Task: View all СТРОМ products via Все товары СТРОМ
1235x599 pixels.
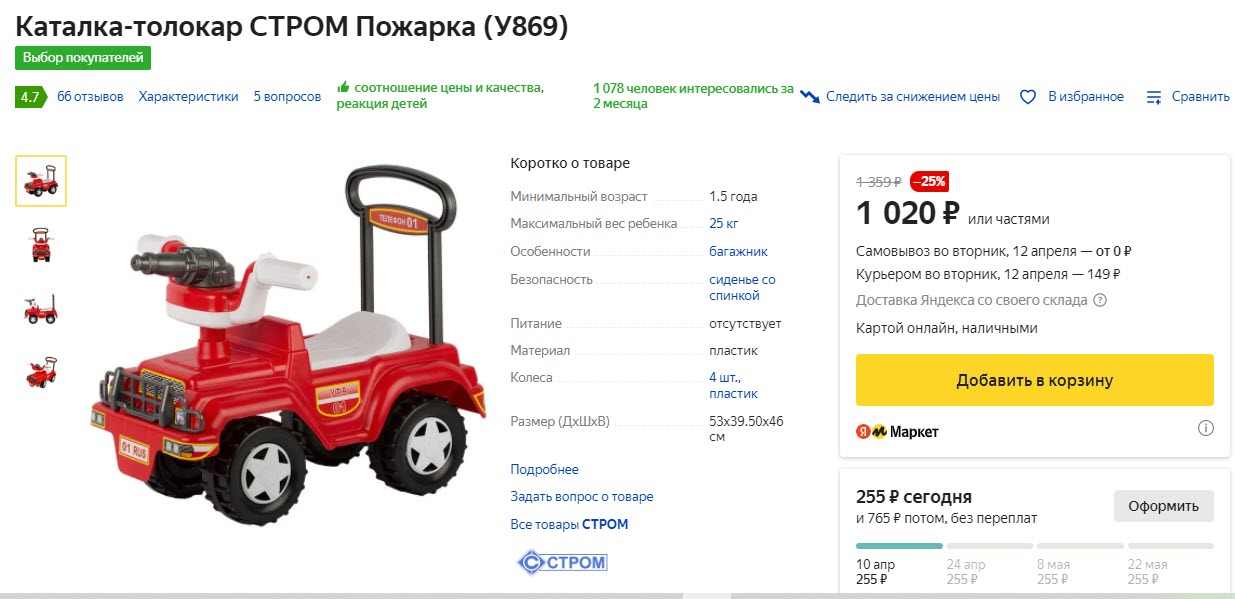Action: coord(569,524)
